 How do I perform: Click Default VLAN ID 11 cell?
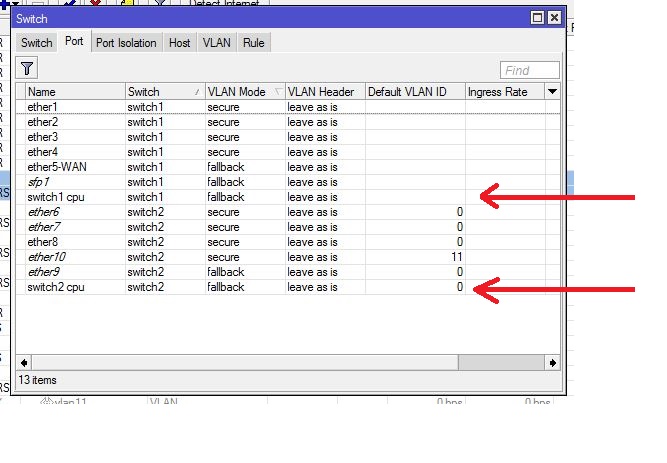coord(415,257)
